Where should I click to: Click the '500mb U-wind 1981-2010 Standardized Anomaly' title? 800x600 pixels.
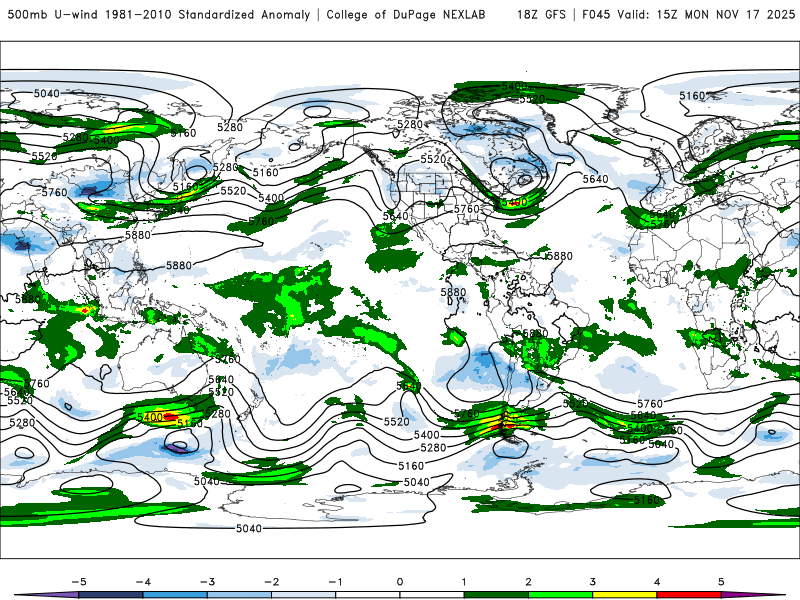pyautogui.click(x=159, y=15)
